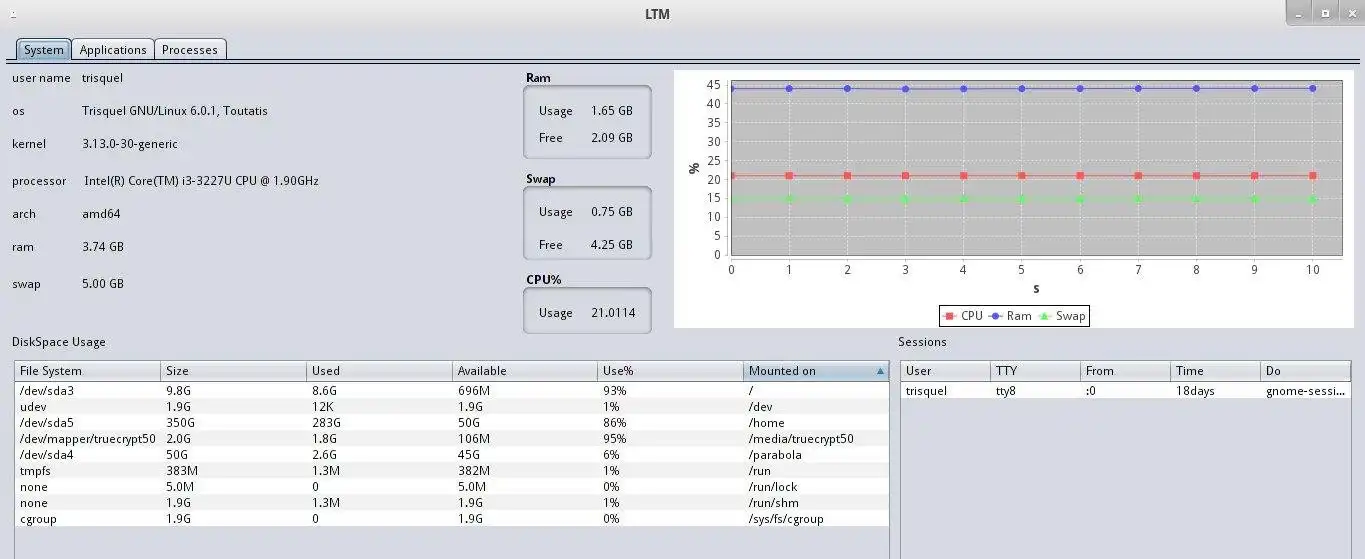Select the cgroup file system row
The height and width of the screenshot is (559, 1365).
coord(452,518)
